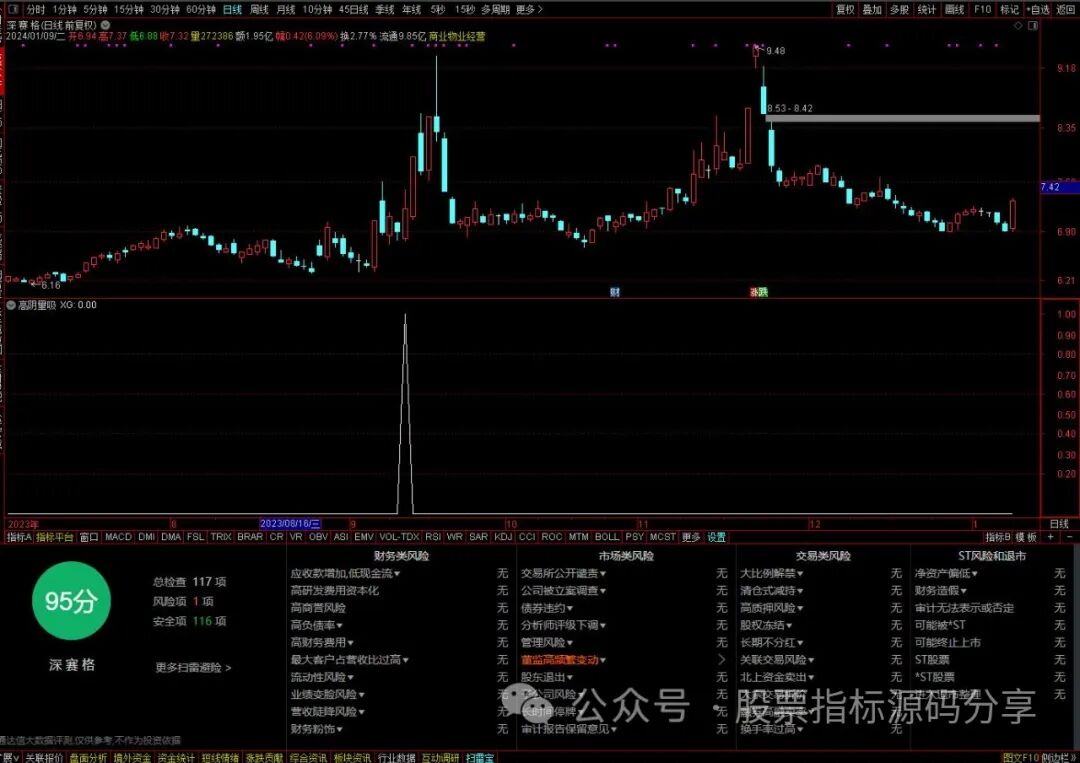The image size is (1080, 763).
Task: Click the split panel icon at chart top right
Action: (x=1032, y=25)
